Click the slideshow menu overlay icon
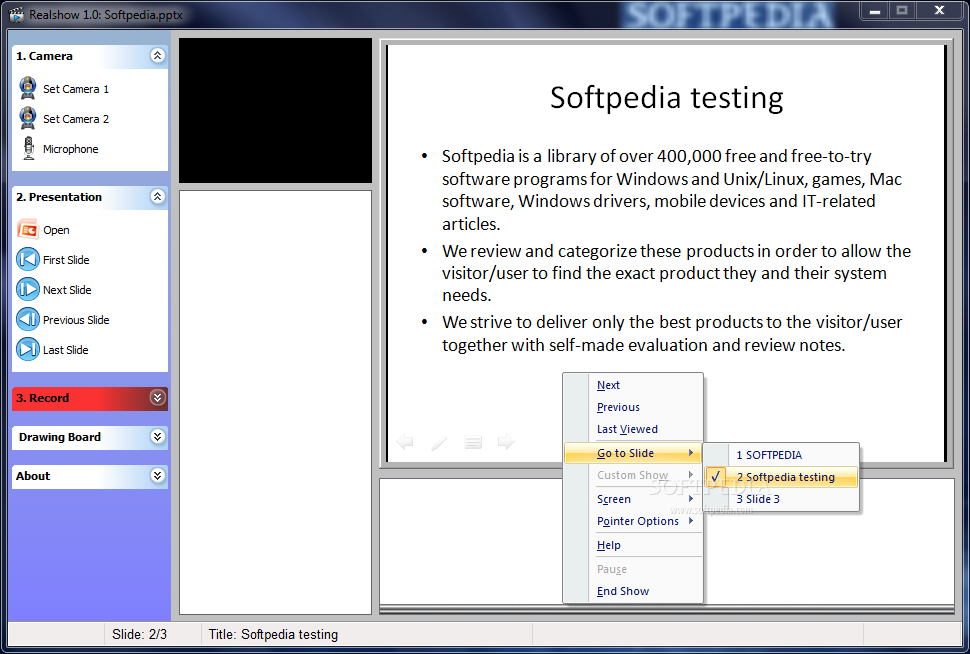This screenshot has width=970, height=654. click(473, 442)
